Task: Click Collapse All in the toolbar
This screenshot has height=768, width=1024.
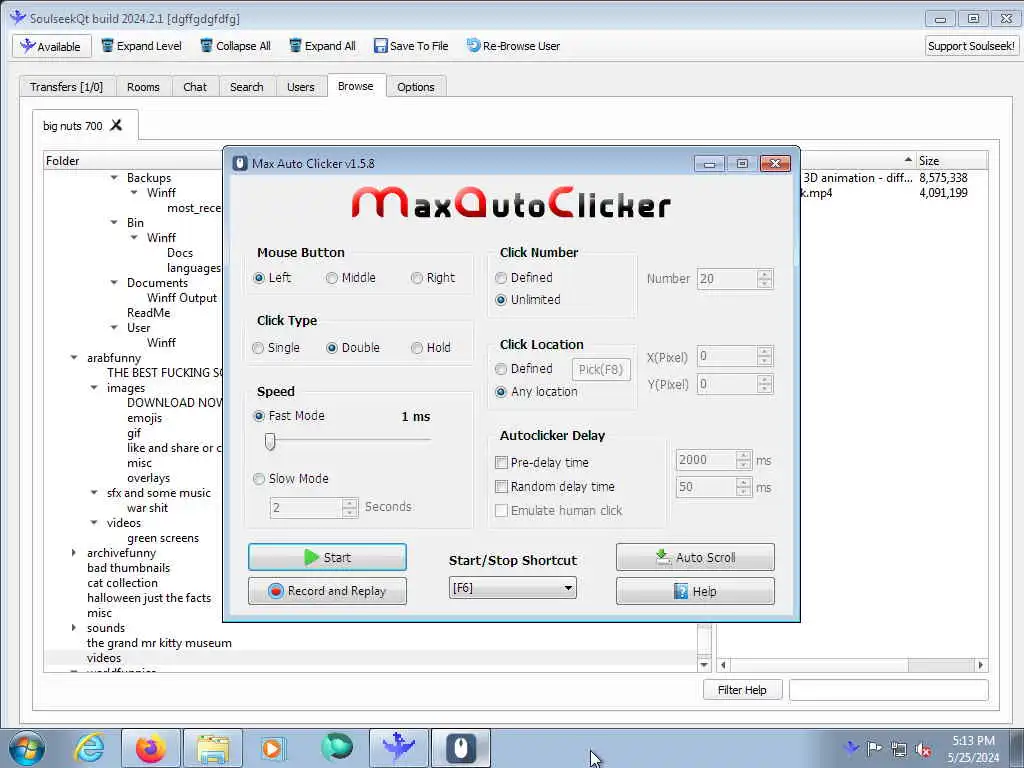Action: [x=235, y=46]
